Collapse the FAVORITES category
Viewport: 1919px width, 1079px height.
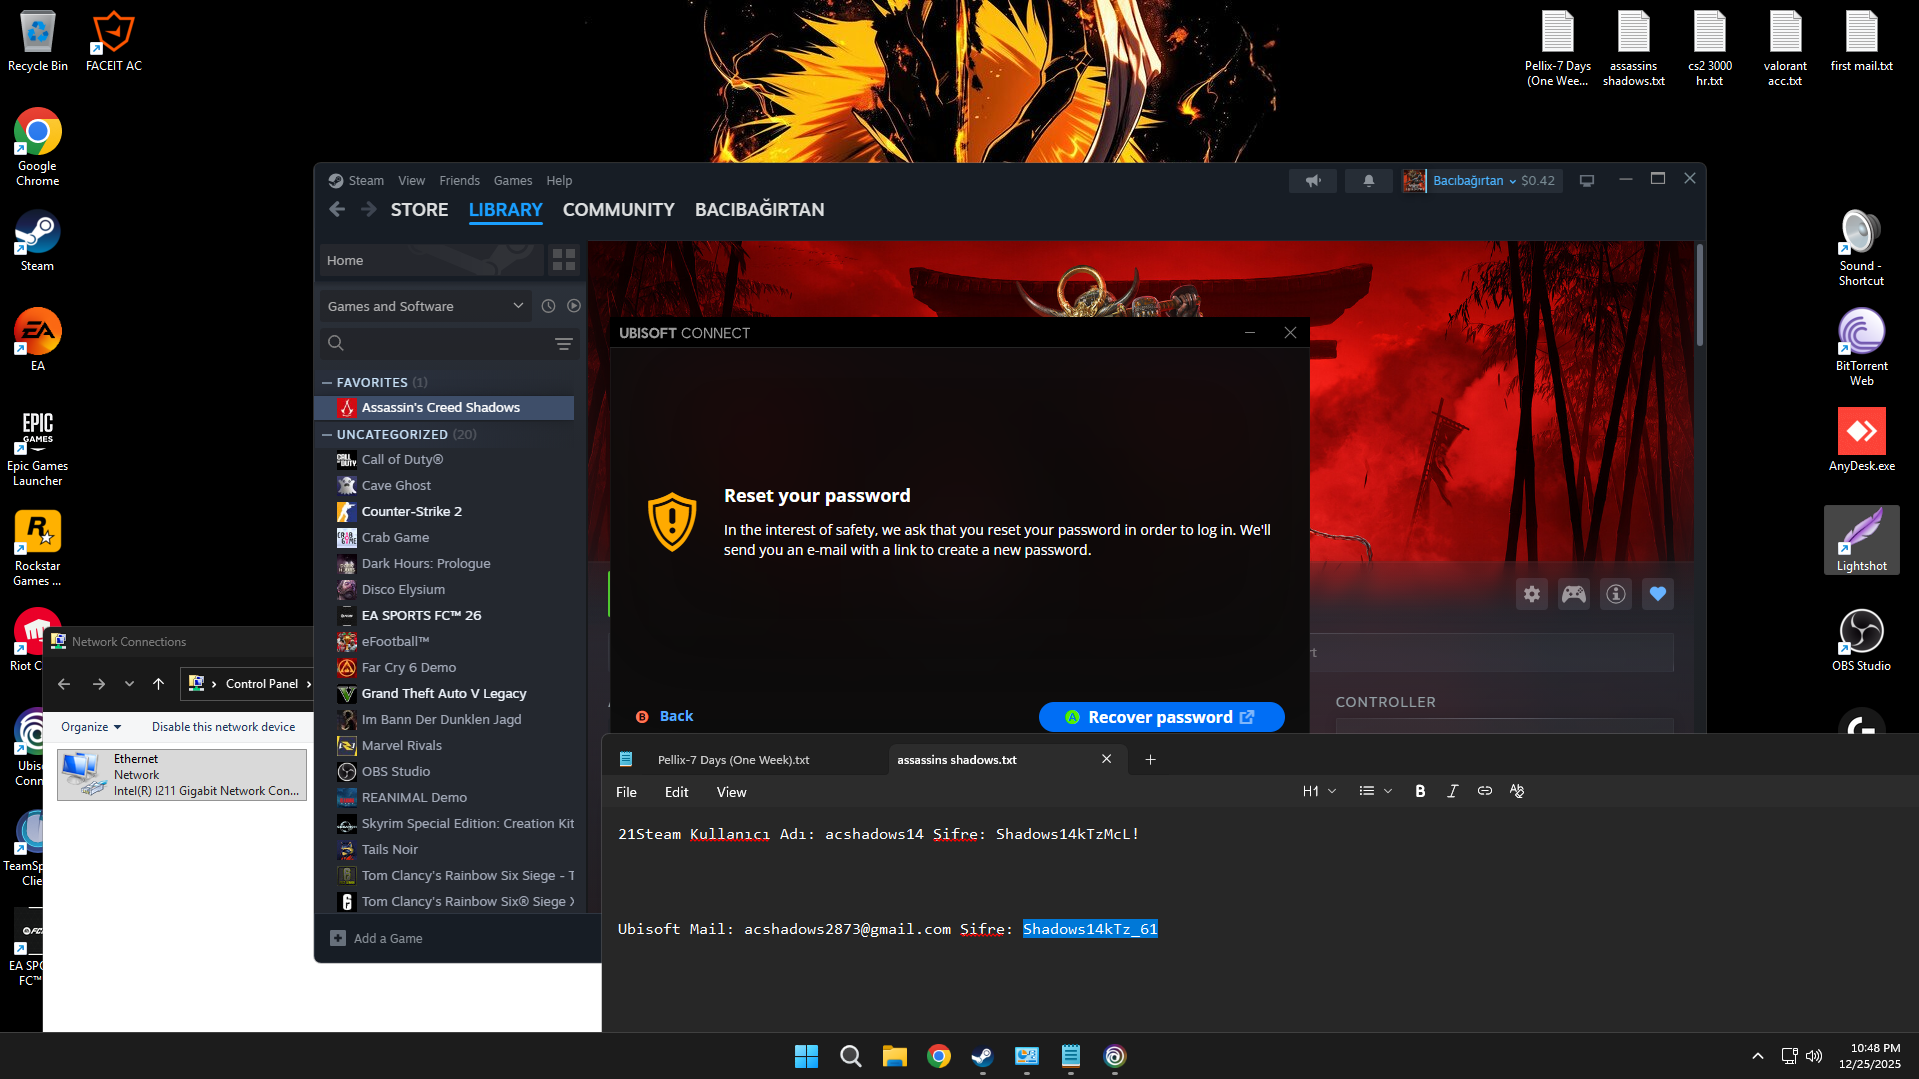[327, 383]
